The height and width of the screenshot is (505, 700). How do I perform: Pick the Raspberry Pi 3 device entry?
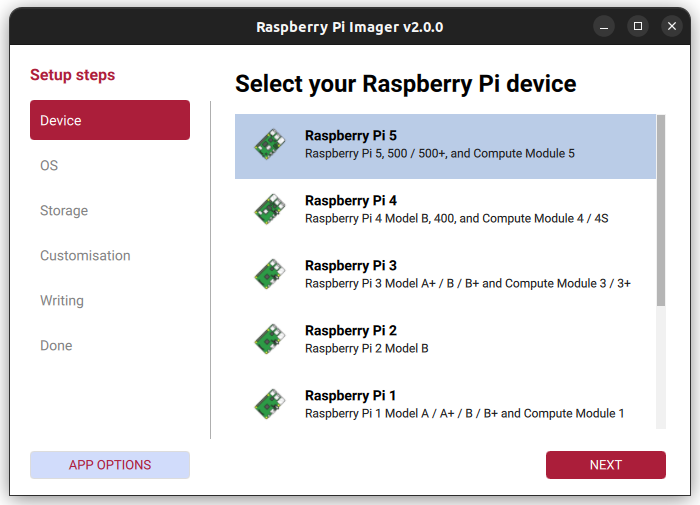click(x=351, y=266)
